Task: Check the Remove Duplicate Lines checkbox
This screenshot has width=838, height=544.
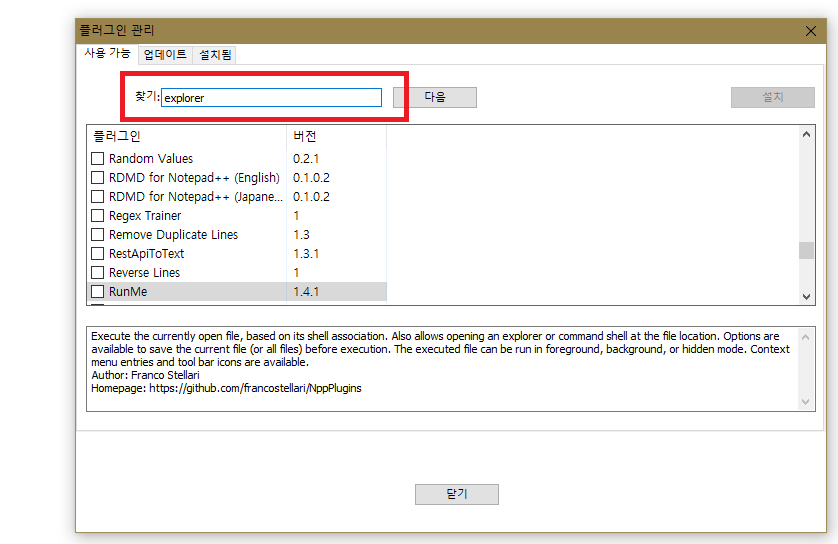Action: 97,235
